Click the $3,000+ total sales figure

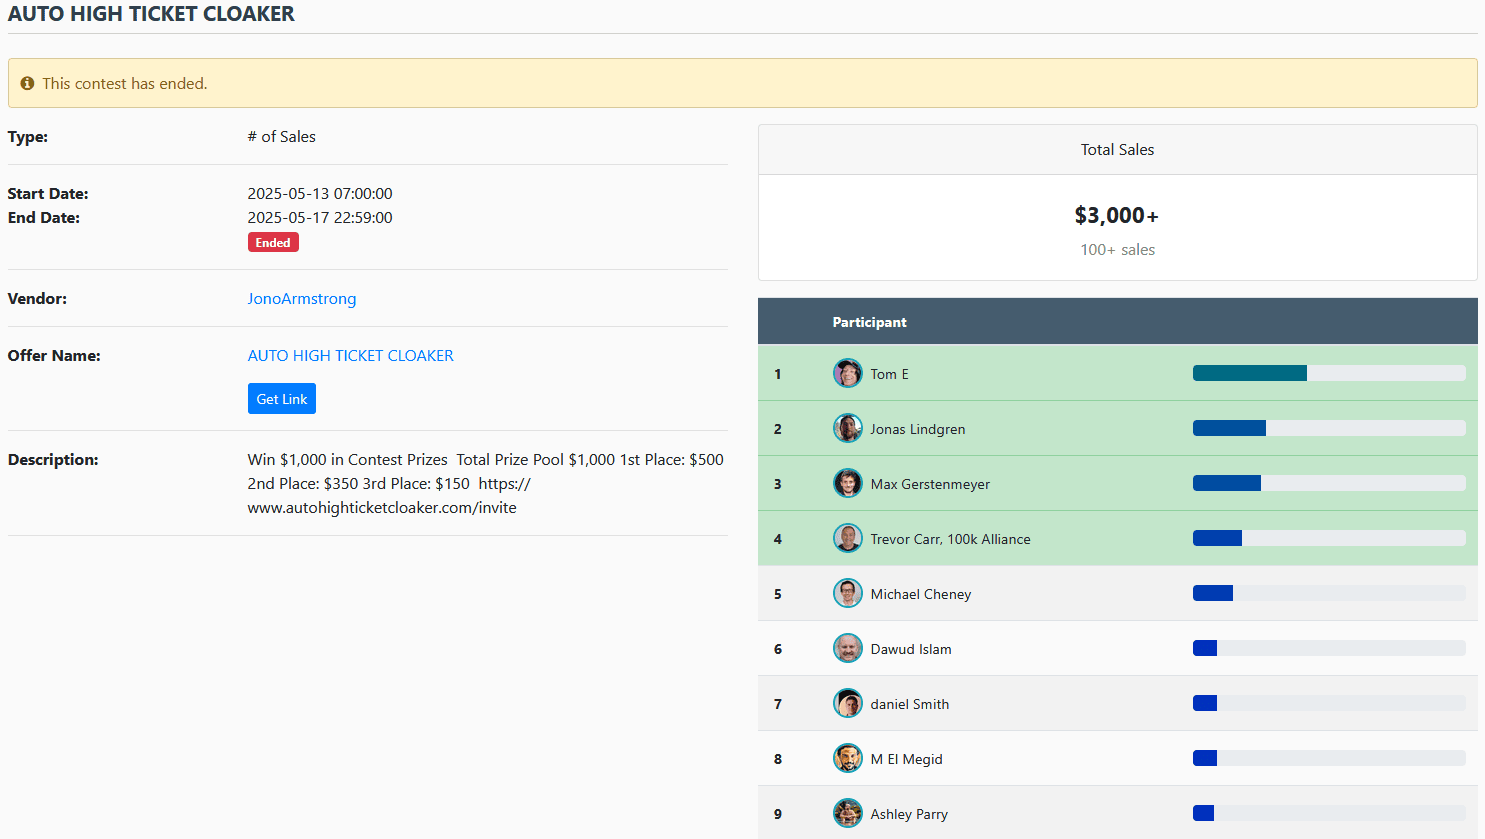[1116, 216]
